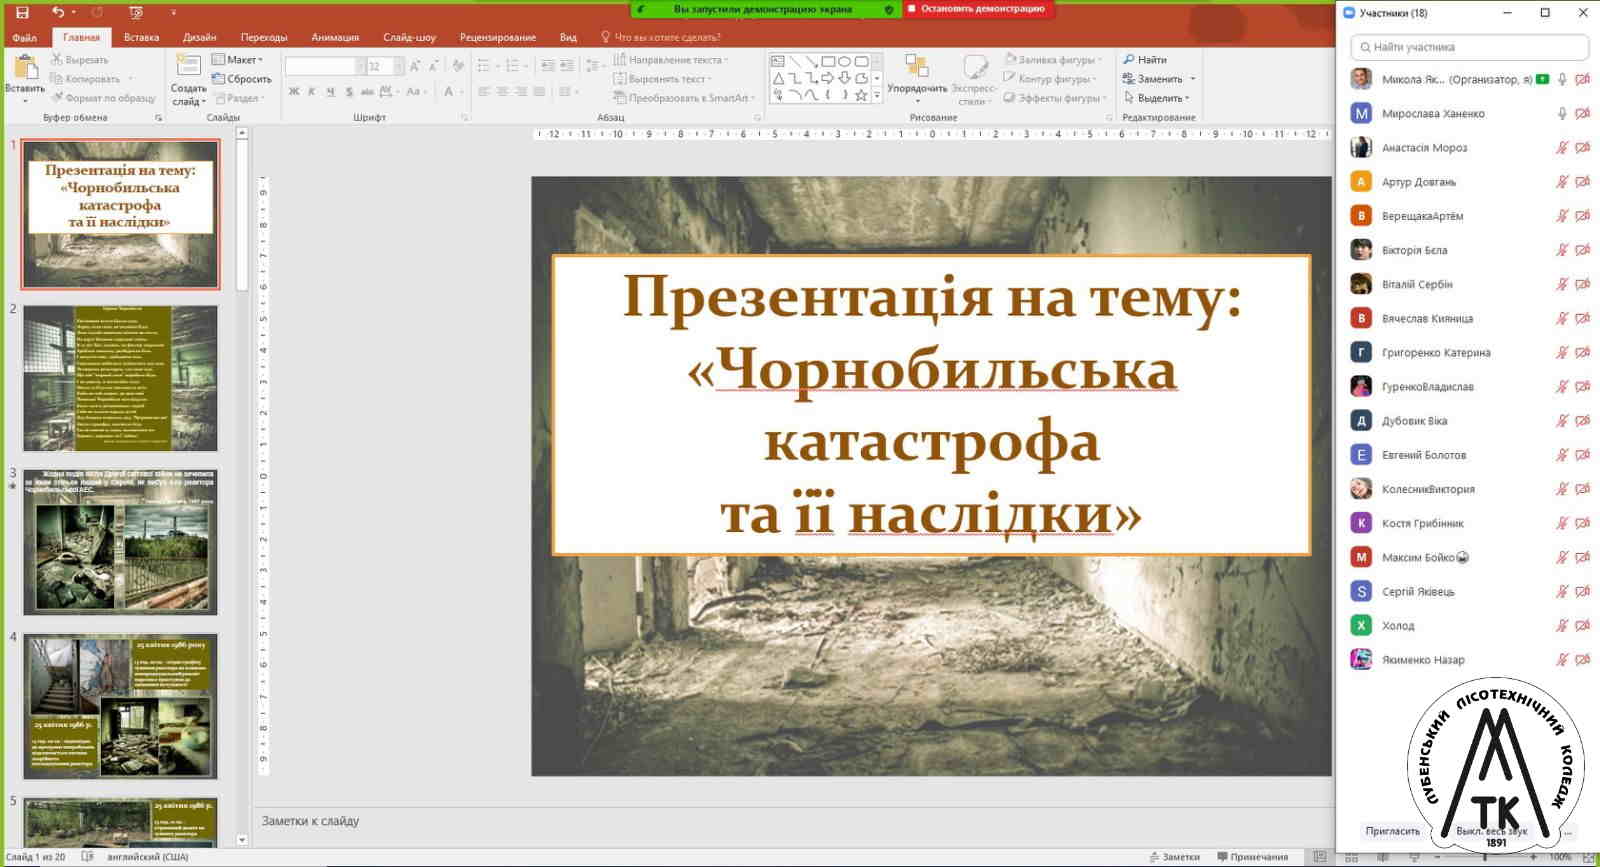Switch to the Переходы ribbon tab

(x=264, y=37)
